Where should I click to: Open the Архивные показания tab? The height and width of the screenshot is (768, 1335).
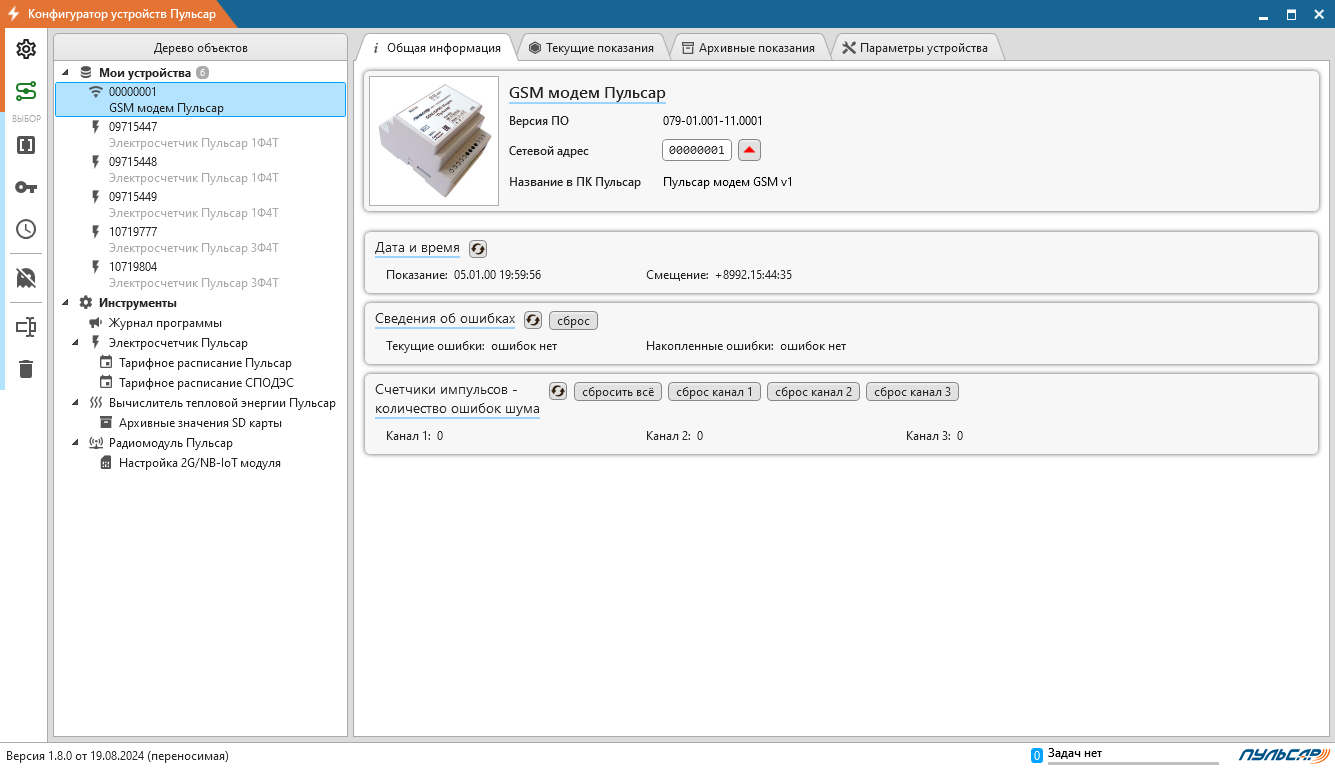[x=748, y=48]
